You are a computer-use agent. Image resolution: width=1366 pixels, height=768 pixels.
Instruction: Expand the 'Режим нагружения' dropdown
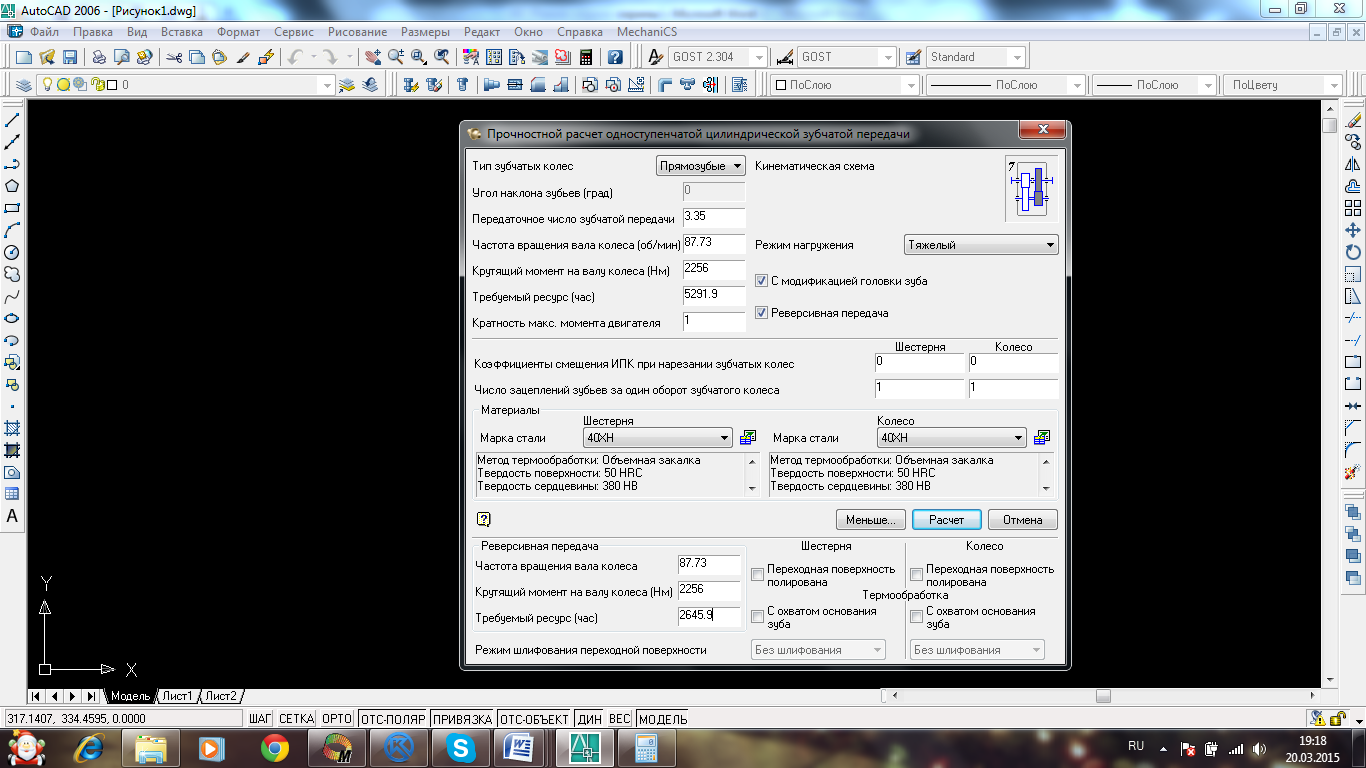980,245
